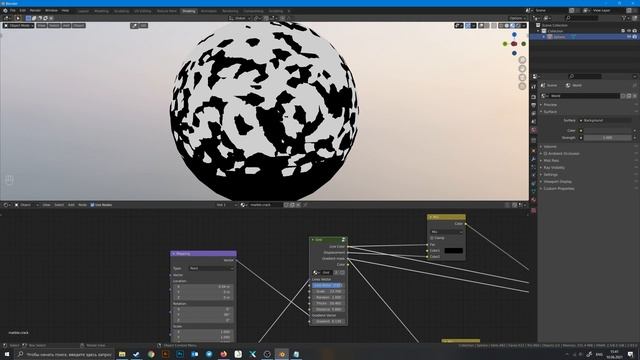Hide the Sphere with its eye icon

629,37
